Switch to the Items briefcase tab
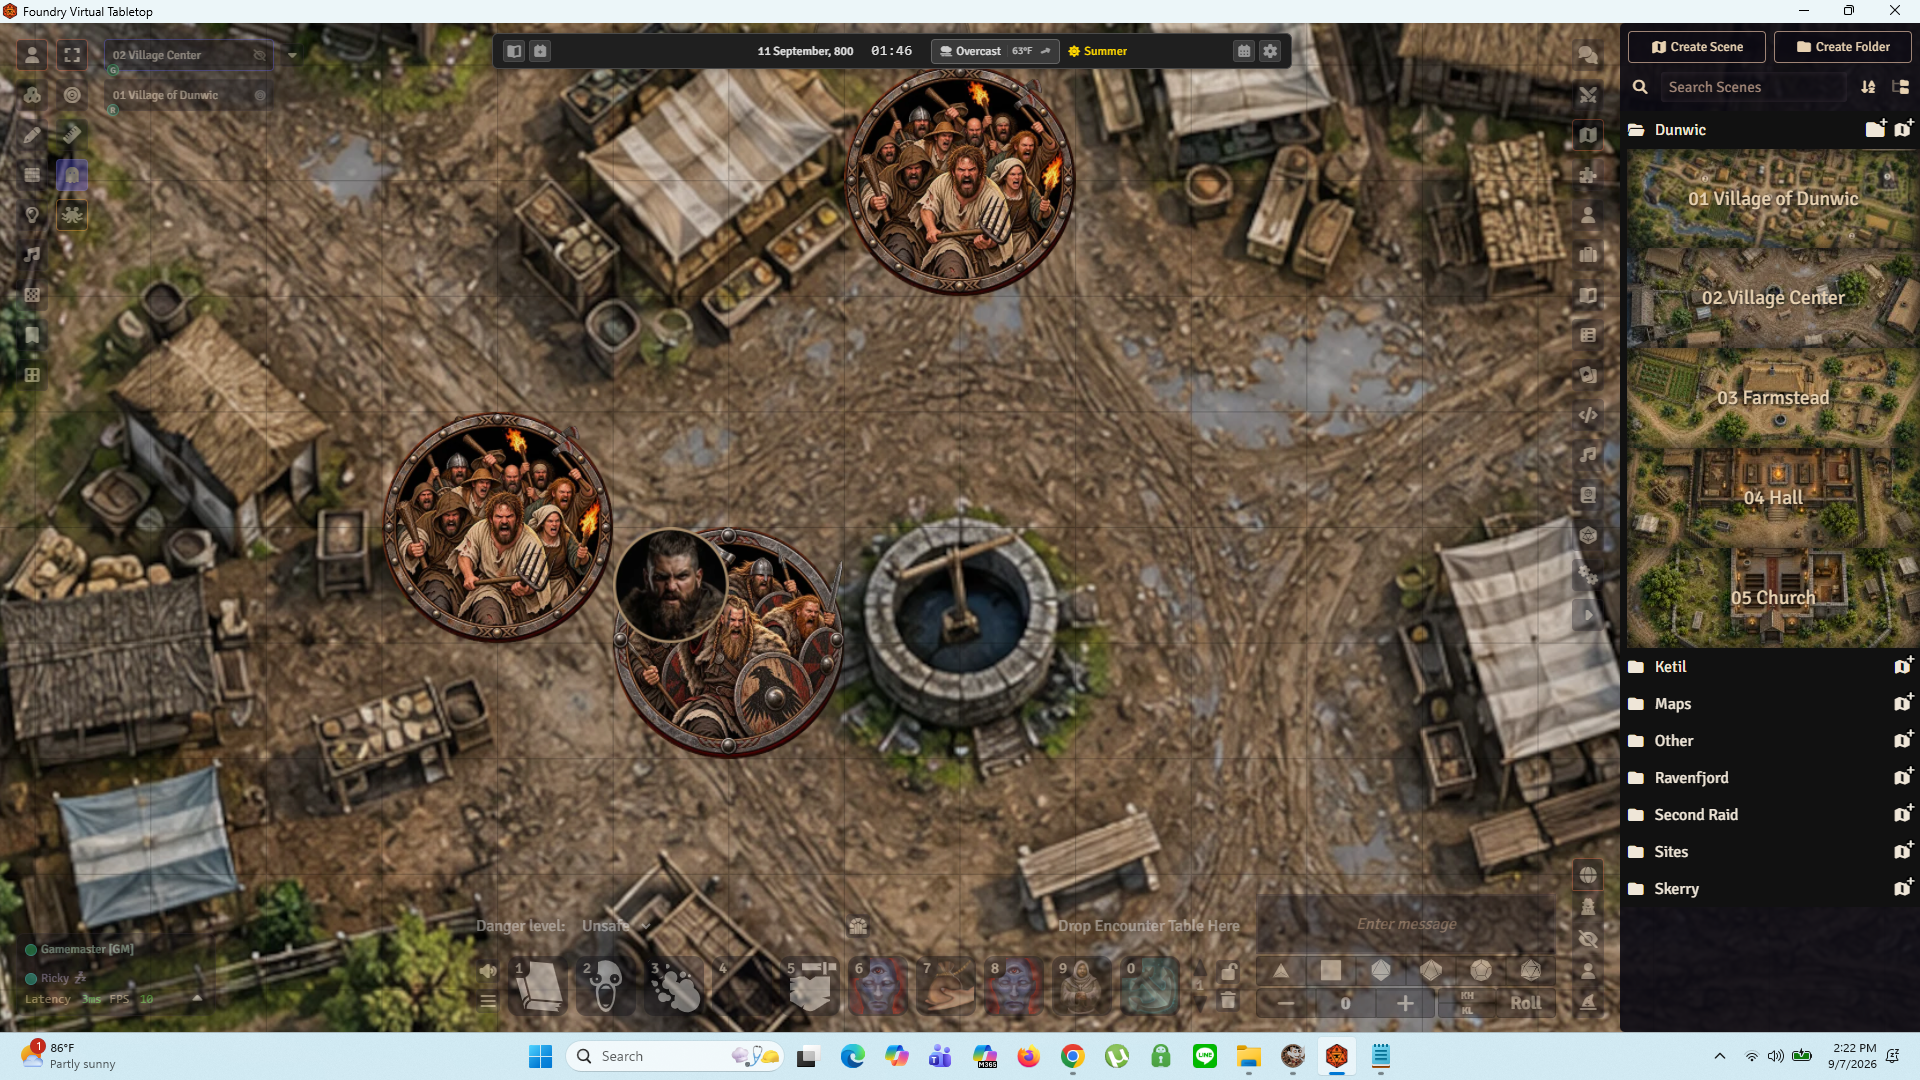The height and width of the screenshot is (1080, 1920). [1588, 255]
